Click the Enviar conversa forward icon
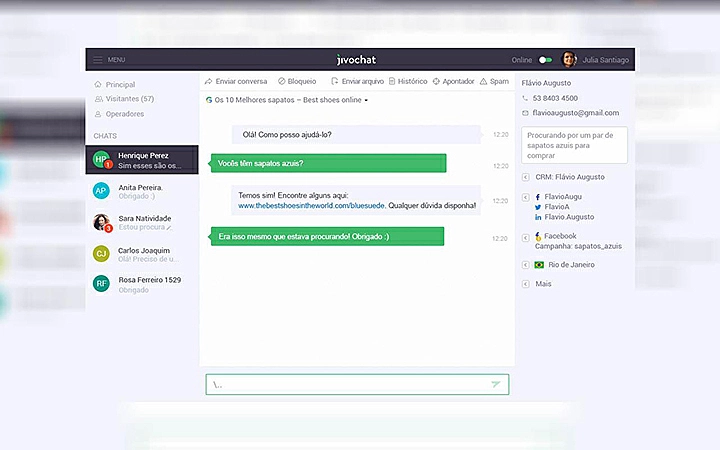Screen dimensions: 720x450 pos(208,81)
